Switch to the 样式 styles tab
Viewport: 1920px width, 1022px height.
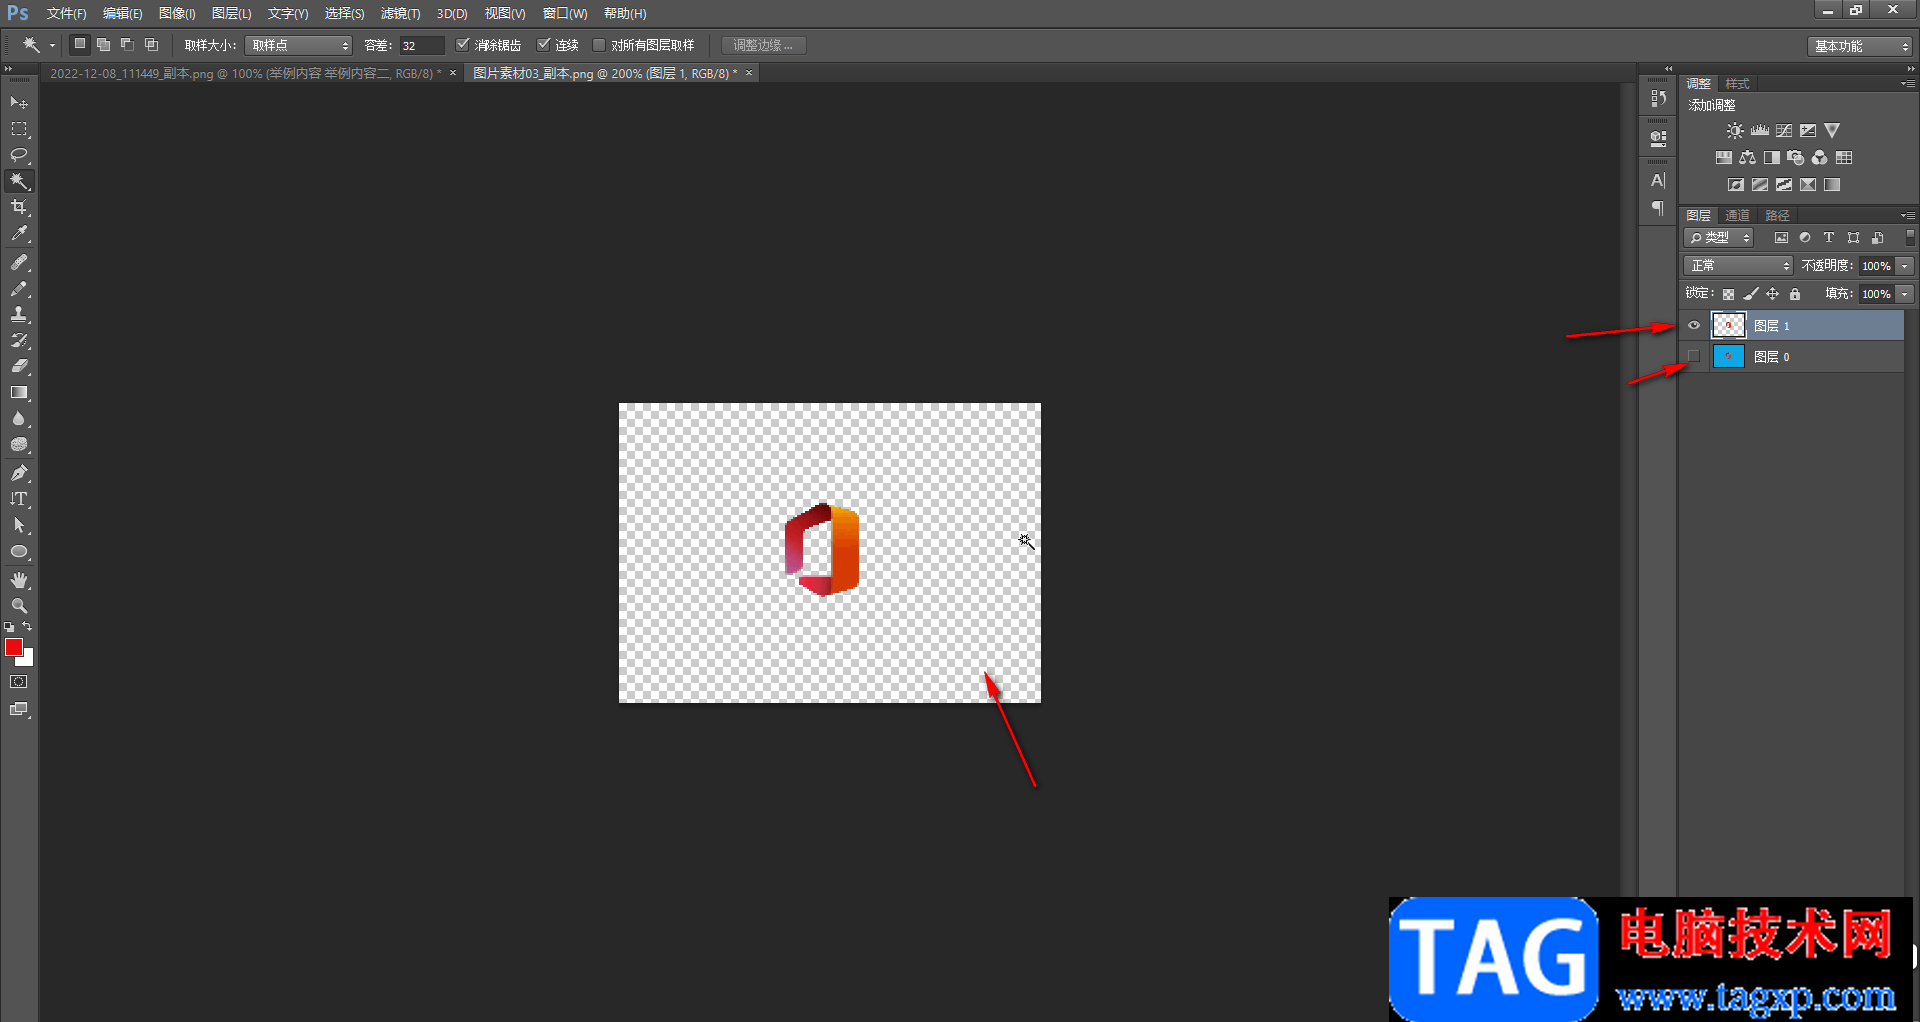tap(1738, 83)
